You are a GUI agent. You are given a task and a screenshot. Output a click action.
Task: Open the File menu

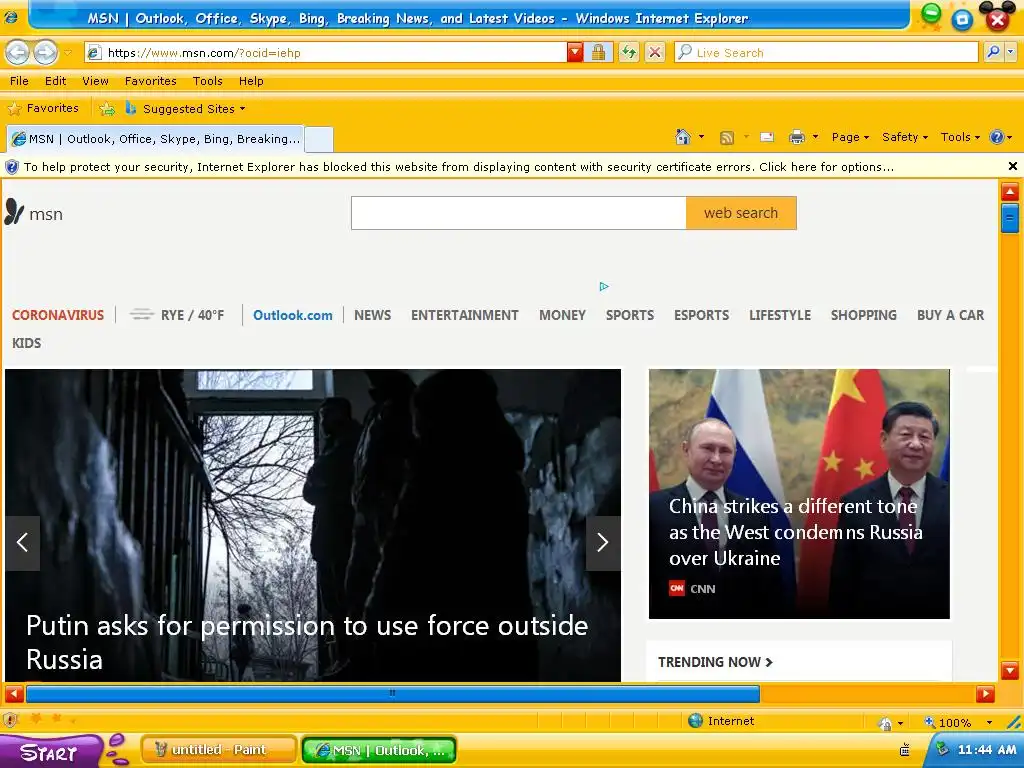[x=19, y=81]
